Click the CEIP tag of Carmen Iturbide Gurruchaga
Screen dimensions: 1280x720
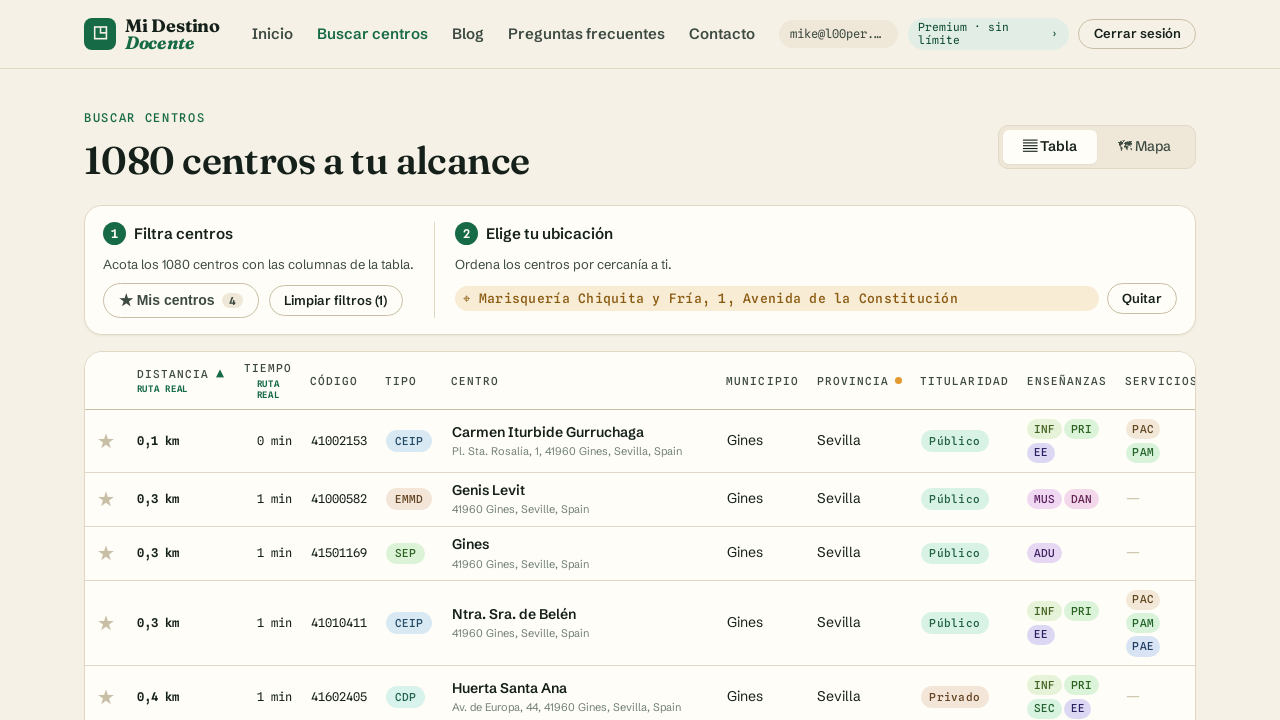409,441
